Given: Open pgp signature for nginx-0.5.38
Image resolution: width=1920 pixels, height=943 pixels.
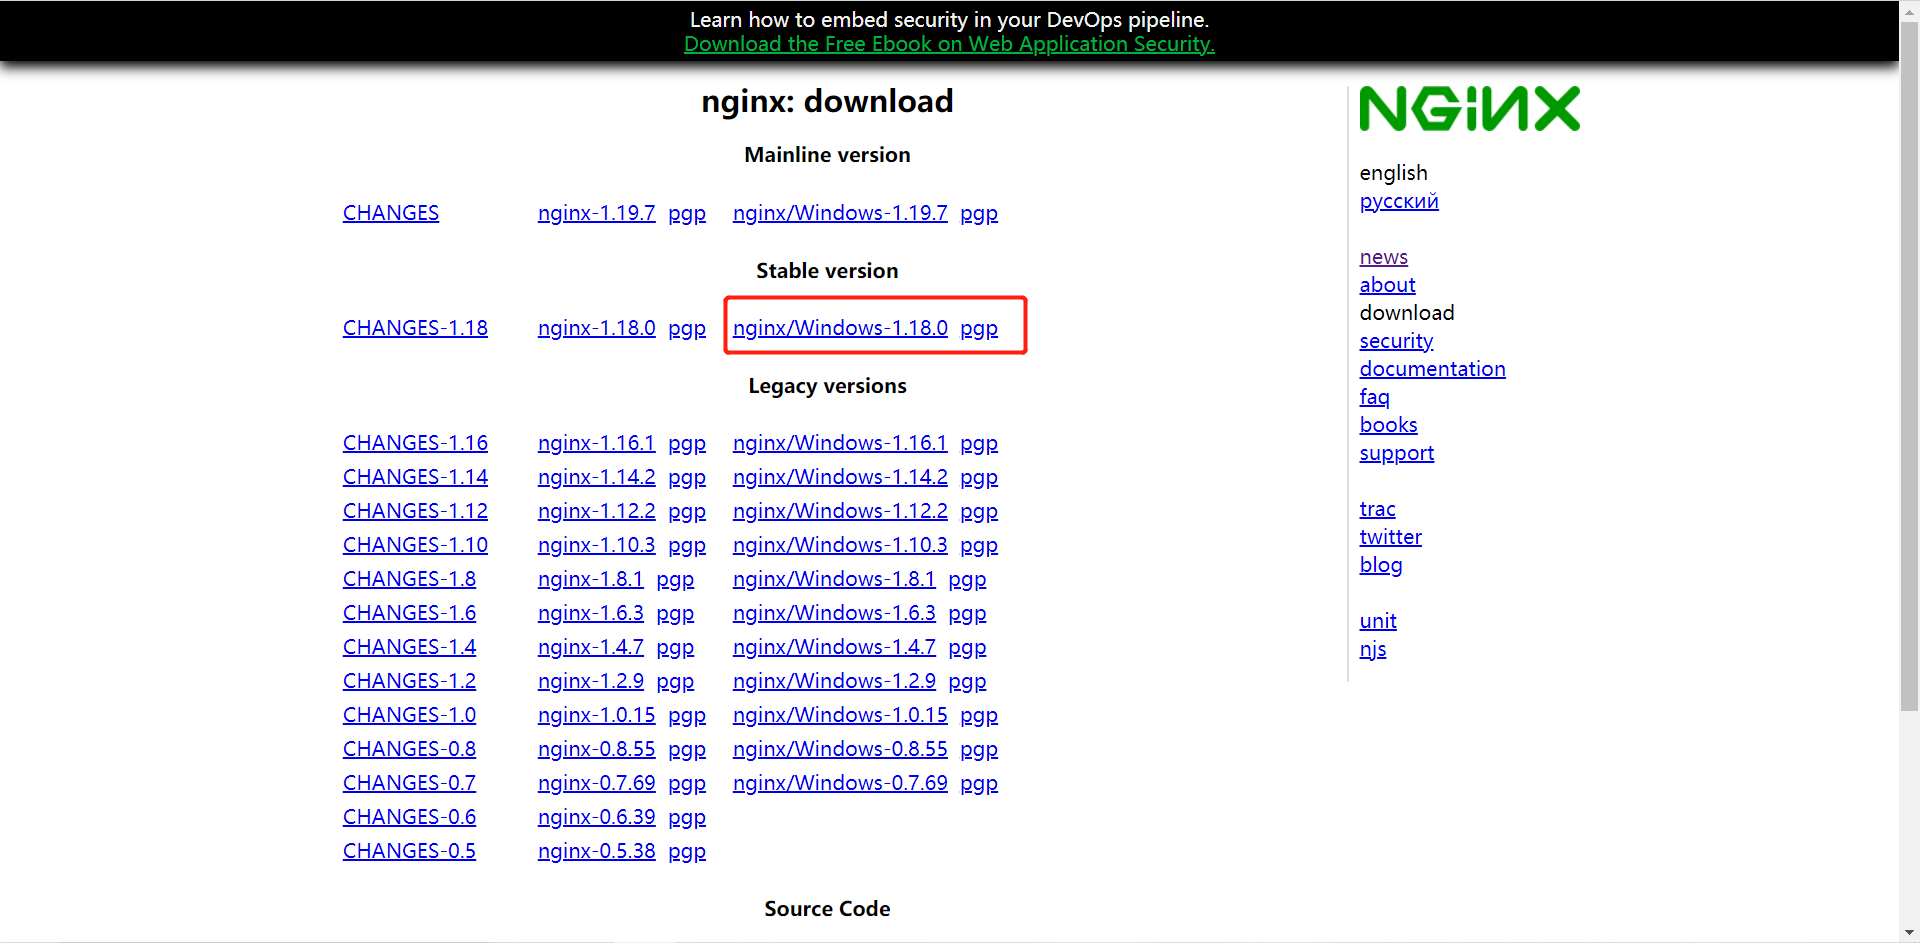Looking at the screenshot, I should (687, 852).
